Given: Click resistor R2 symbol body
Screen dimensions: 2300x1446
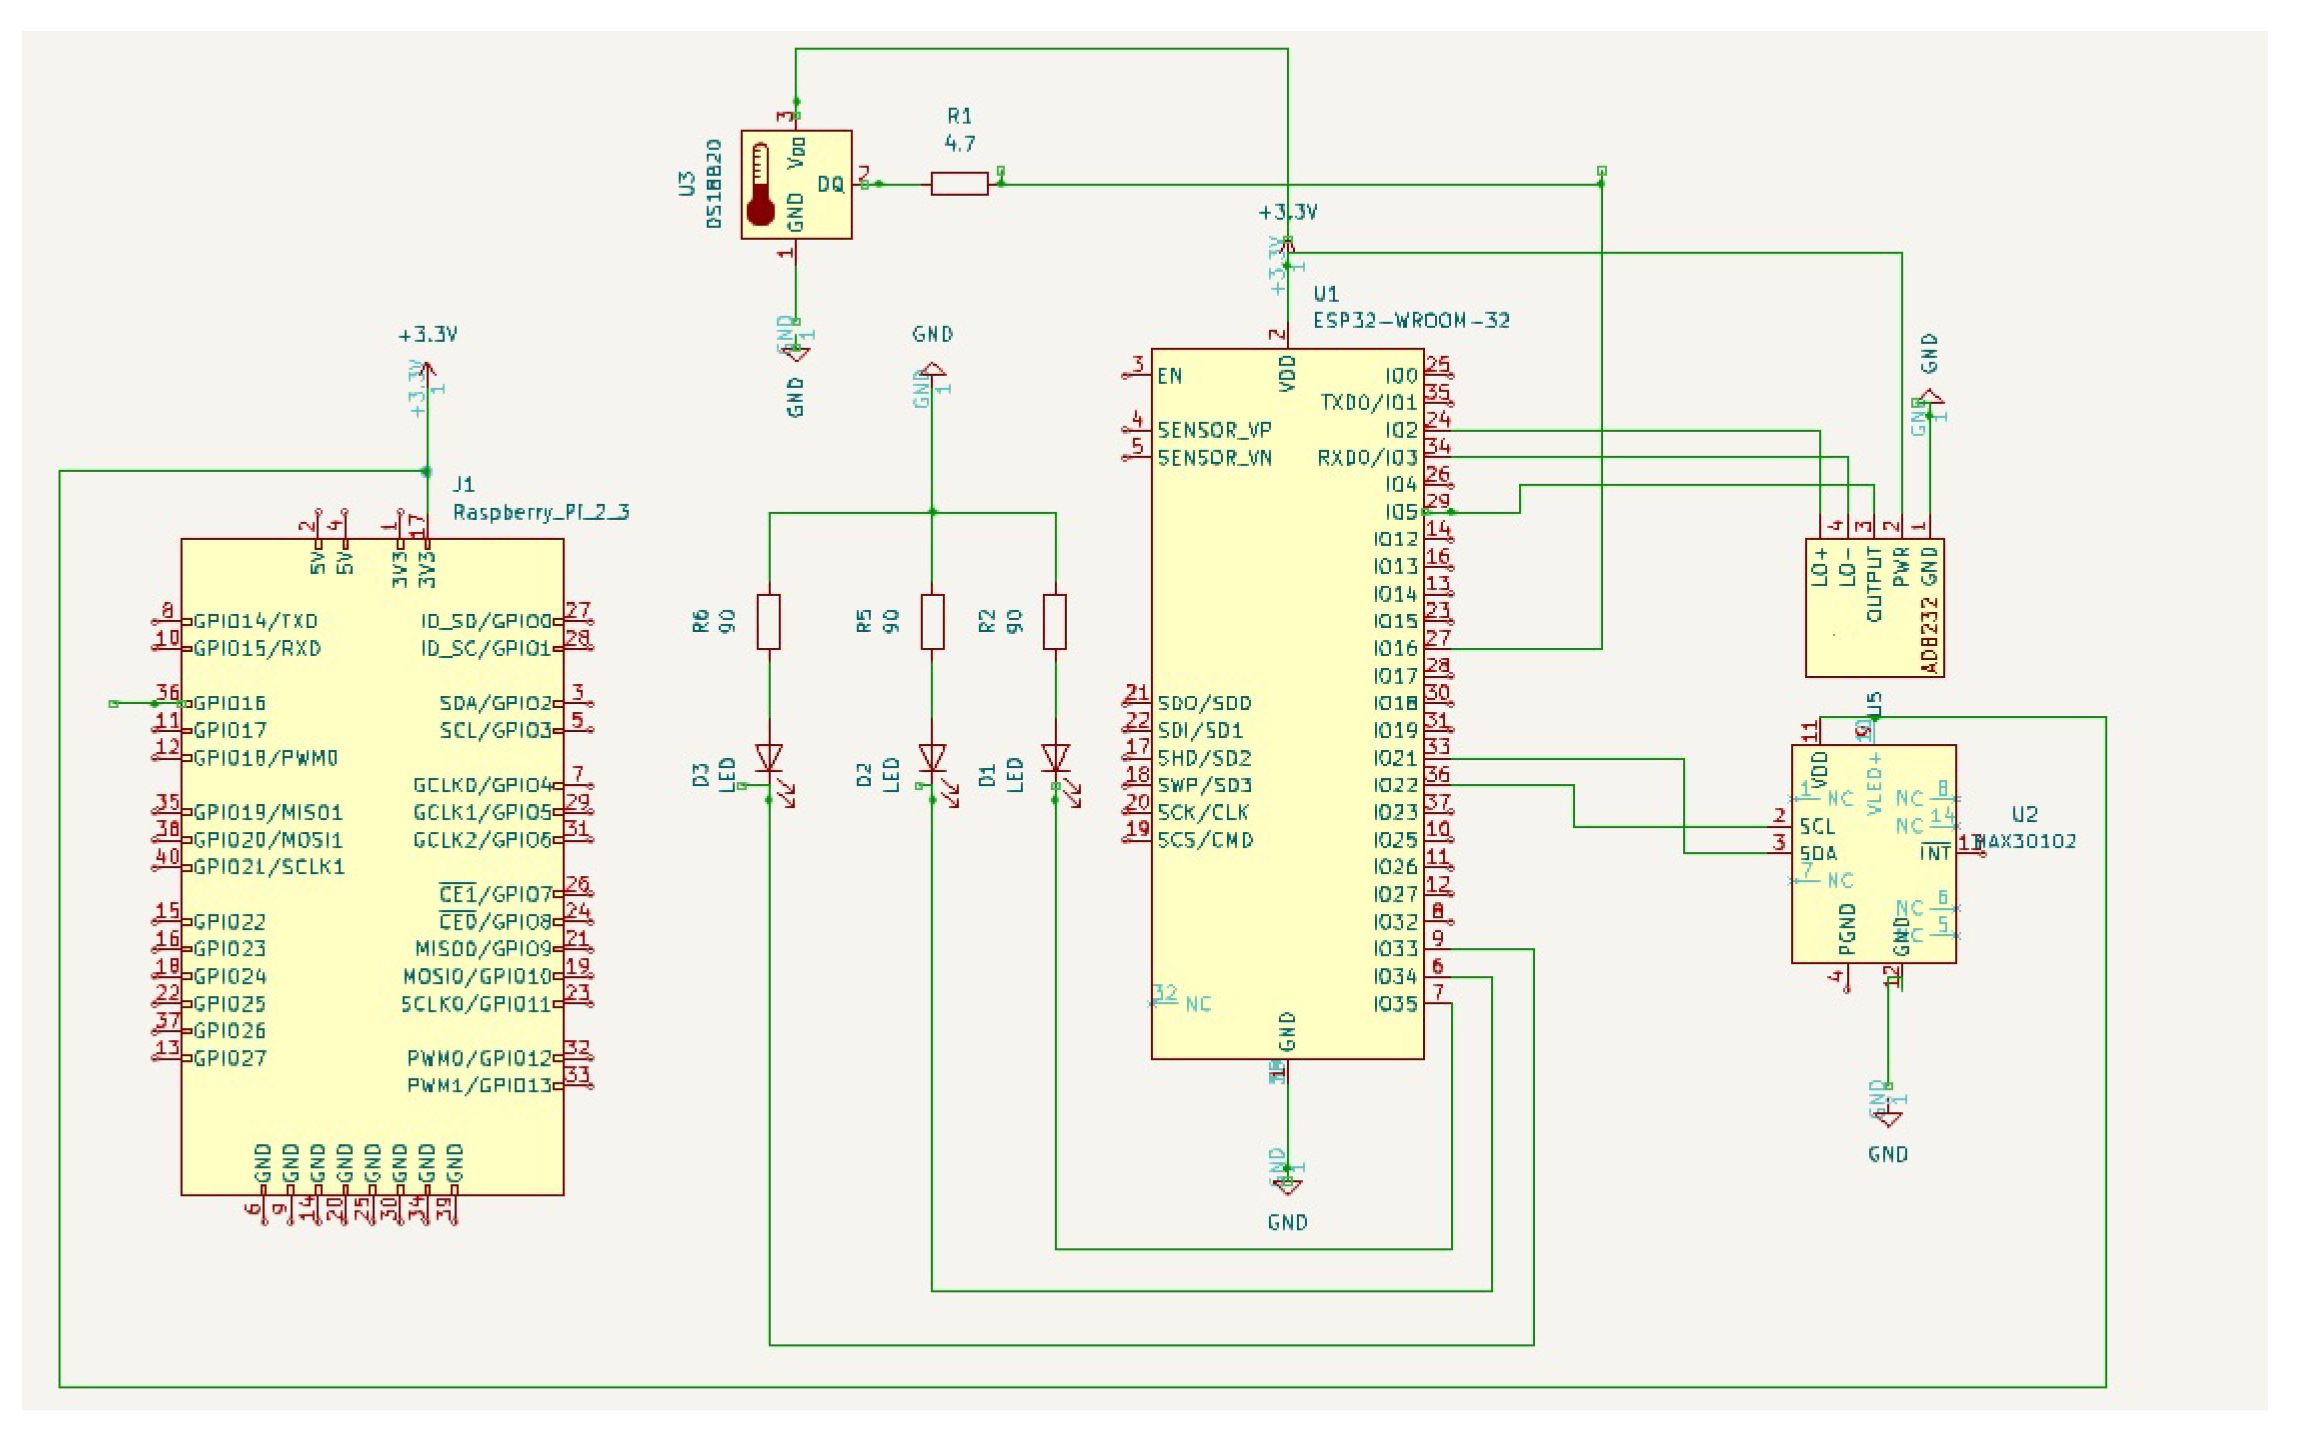Looking at the screenshot, I should [1055, 621].
